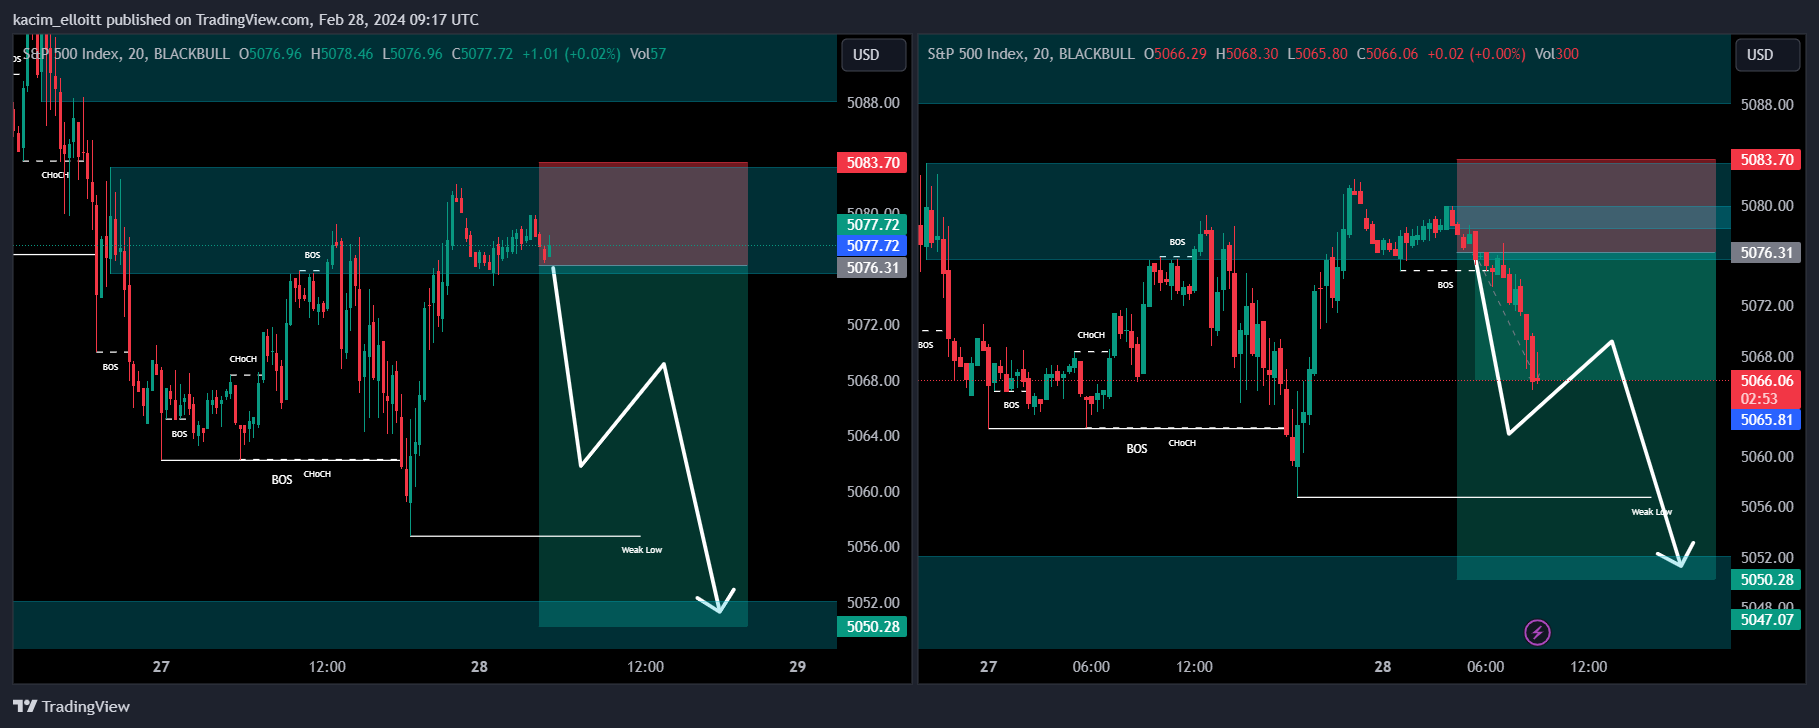Click the 28 date label on left time axis
This screenshot has width=1819, height=728.
click(479, 667)
